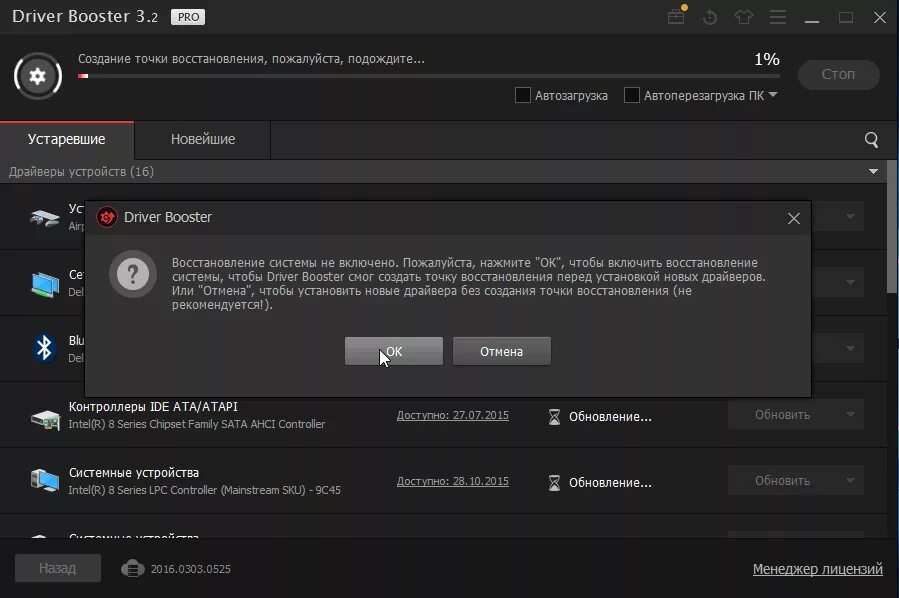Screen dimensions: 899x598
Task: Click the question mark dialog icon
Action: pyautogui.click(x=133, y=274)
